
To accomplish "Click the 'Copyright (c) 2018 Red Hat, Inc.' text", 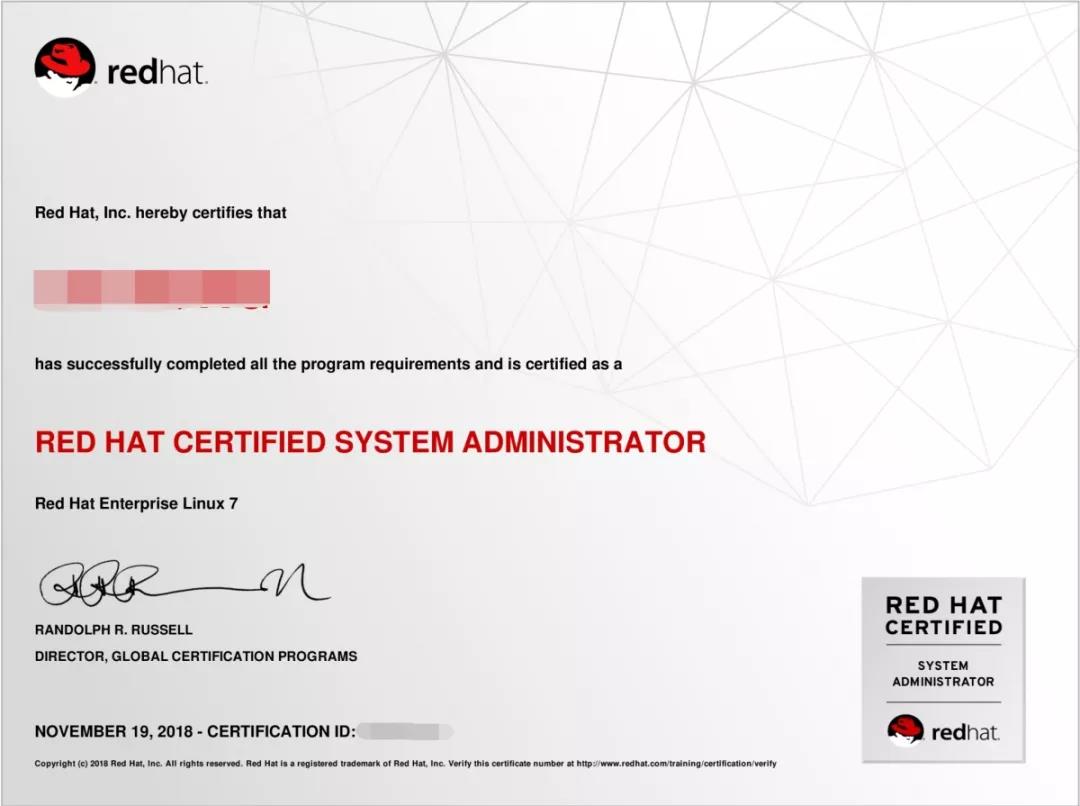I will (98, 763).
